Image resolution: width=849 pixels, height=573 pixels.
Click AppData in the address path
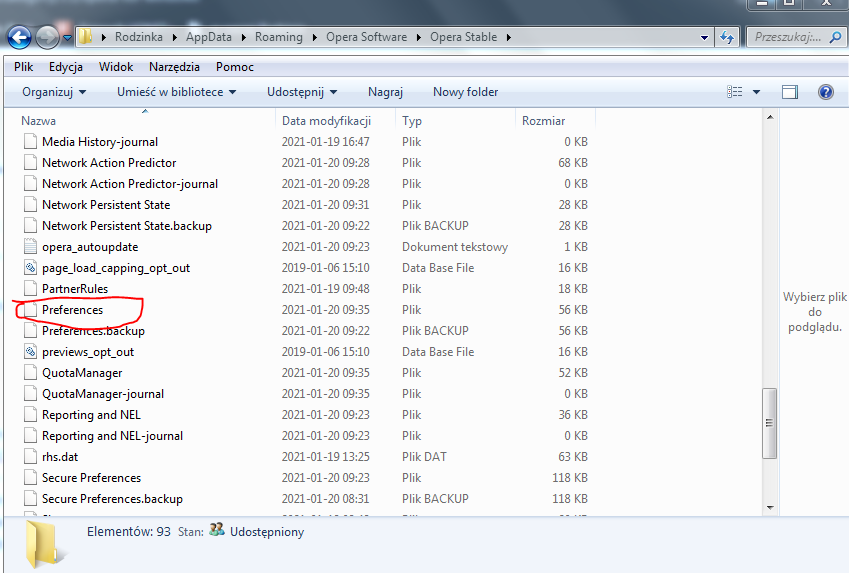208,37
